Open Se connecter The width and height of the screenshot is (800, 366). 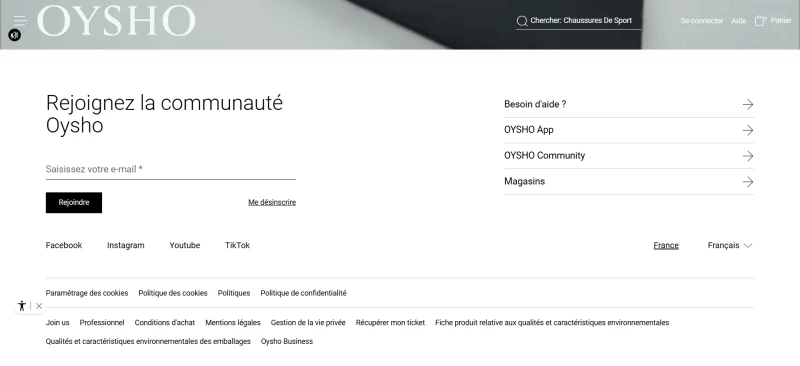[702, 21]
